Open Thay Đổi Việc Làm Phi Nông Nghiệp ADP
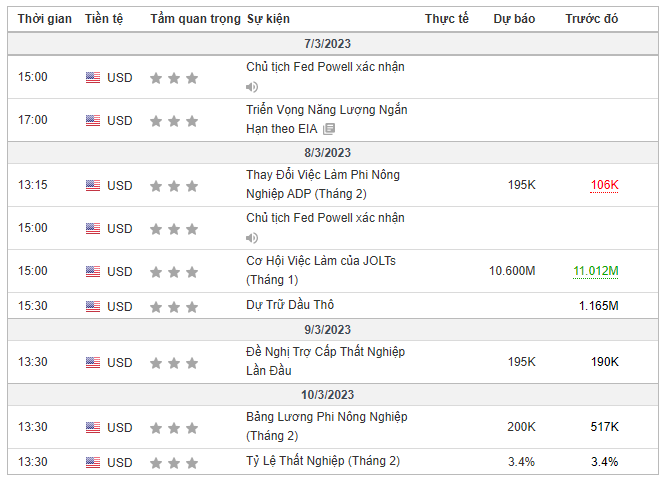Viewport: 670px width, 481px height. [x=323, y=184]
